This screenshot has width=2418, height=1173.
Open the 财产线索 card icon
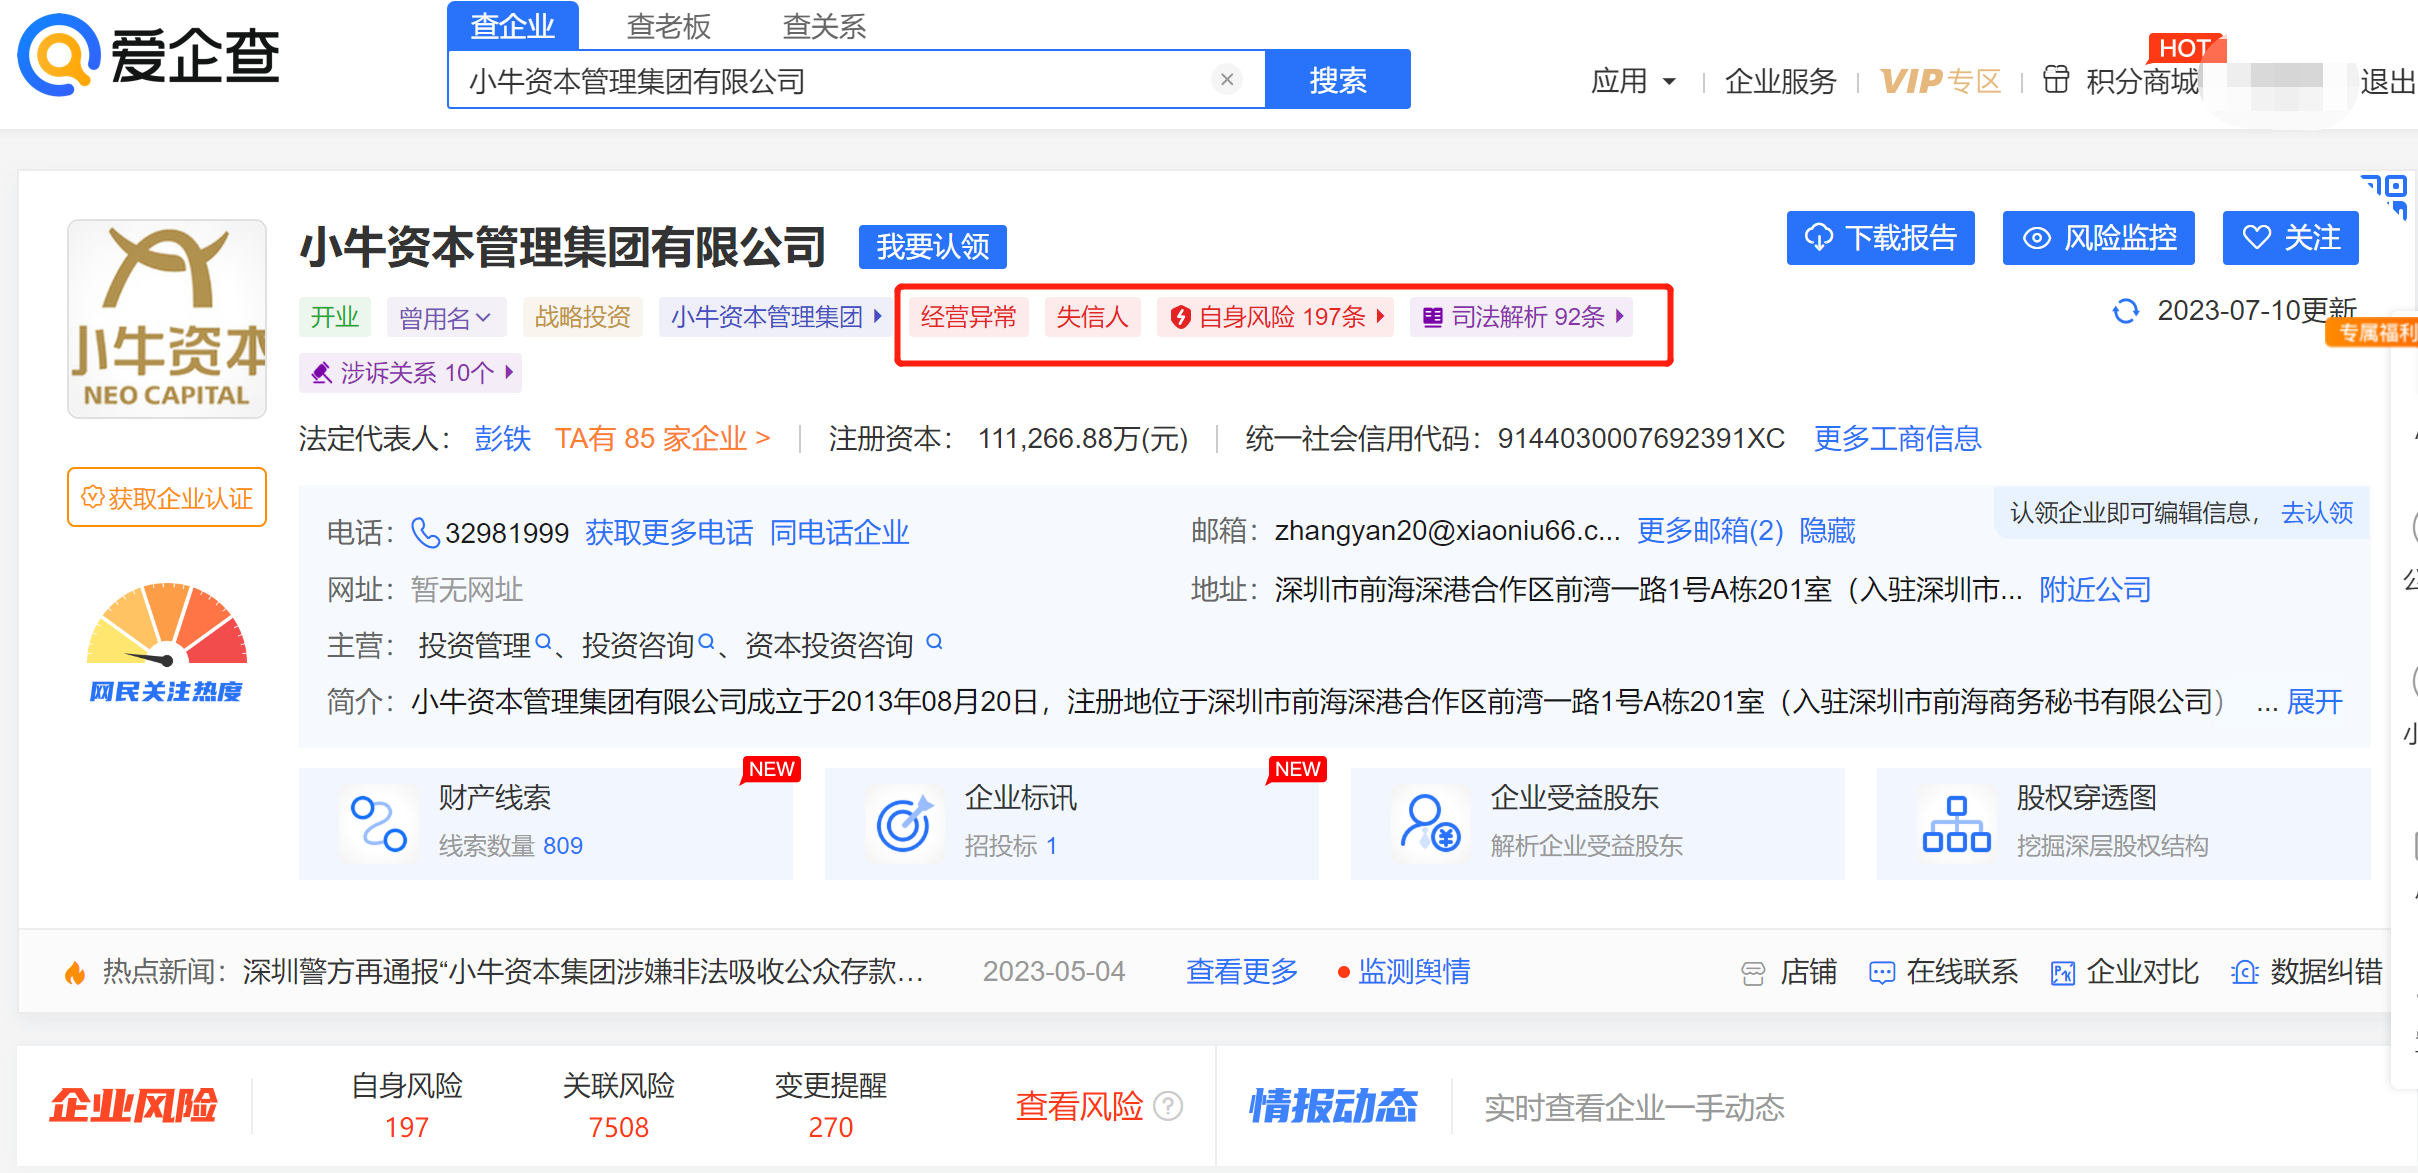[379, 823]
